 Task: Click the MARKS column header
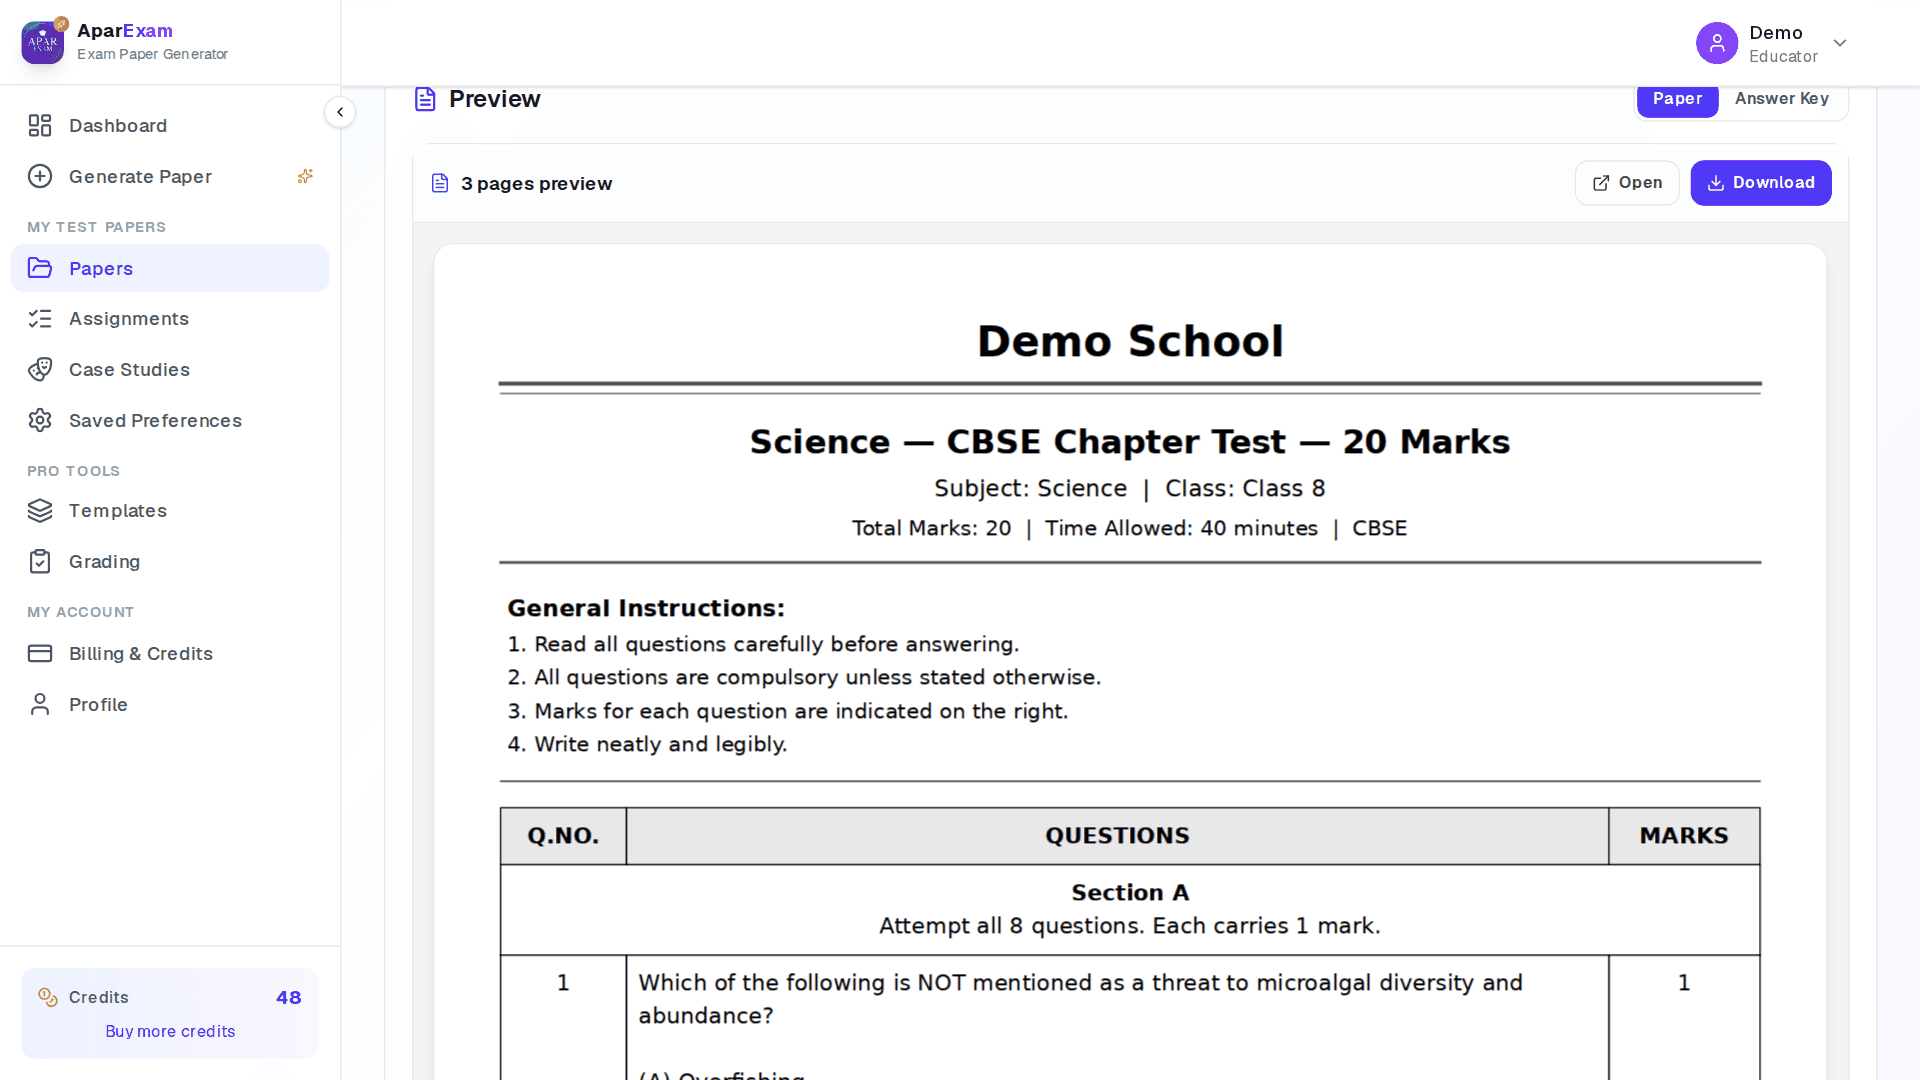1684,836
